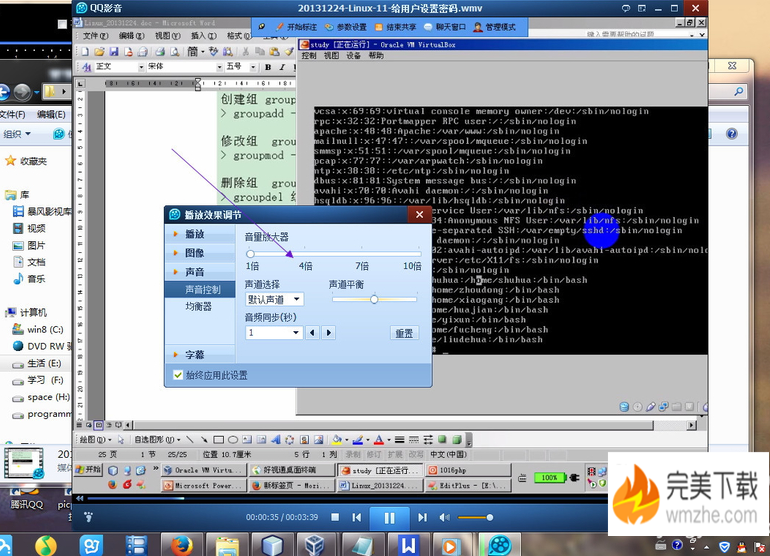Toggle Bold formatting in Word
Screen dimensions: 770x556
268,67
